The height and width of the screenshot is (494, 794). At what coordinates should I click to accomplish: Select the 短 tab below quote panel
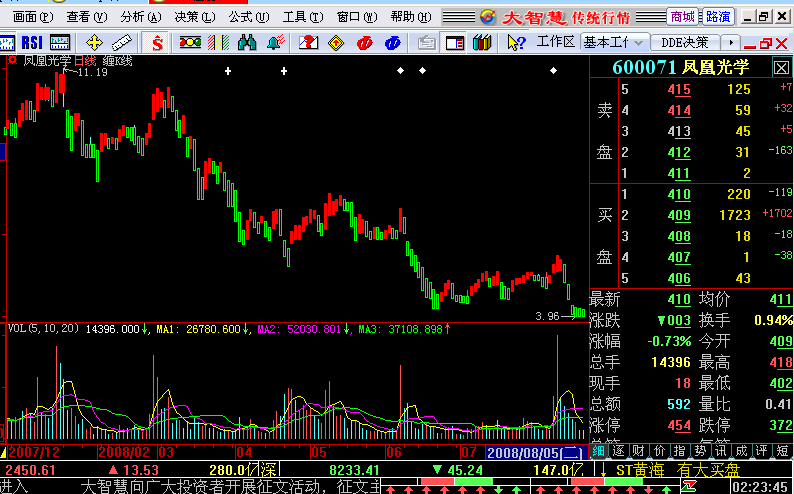(783, 450)
